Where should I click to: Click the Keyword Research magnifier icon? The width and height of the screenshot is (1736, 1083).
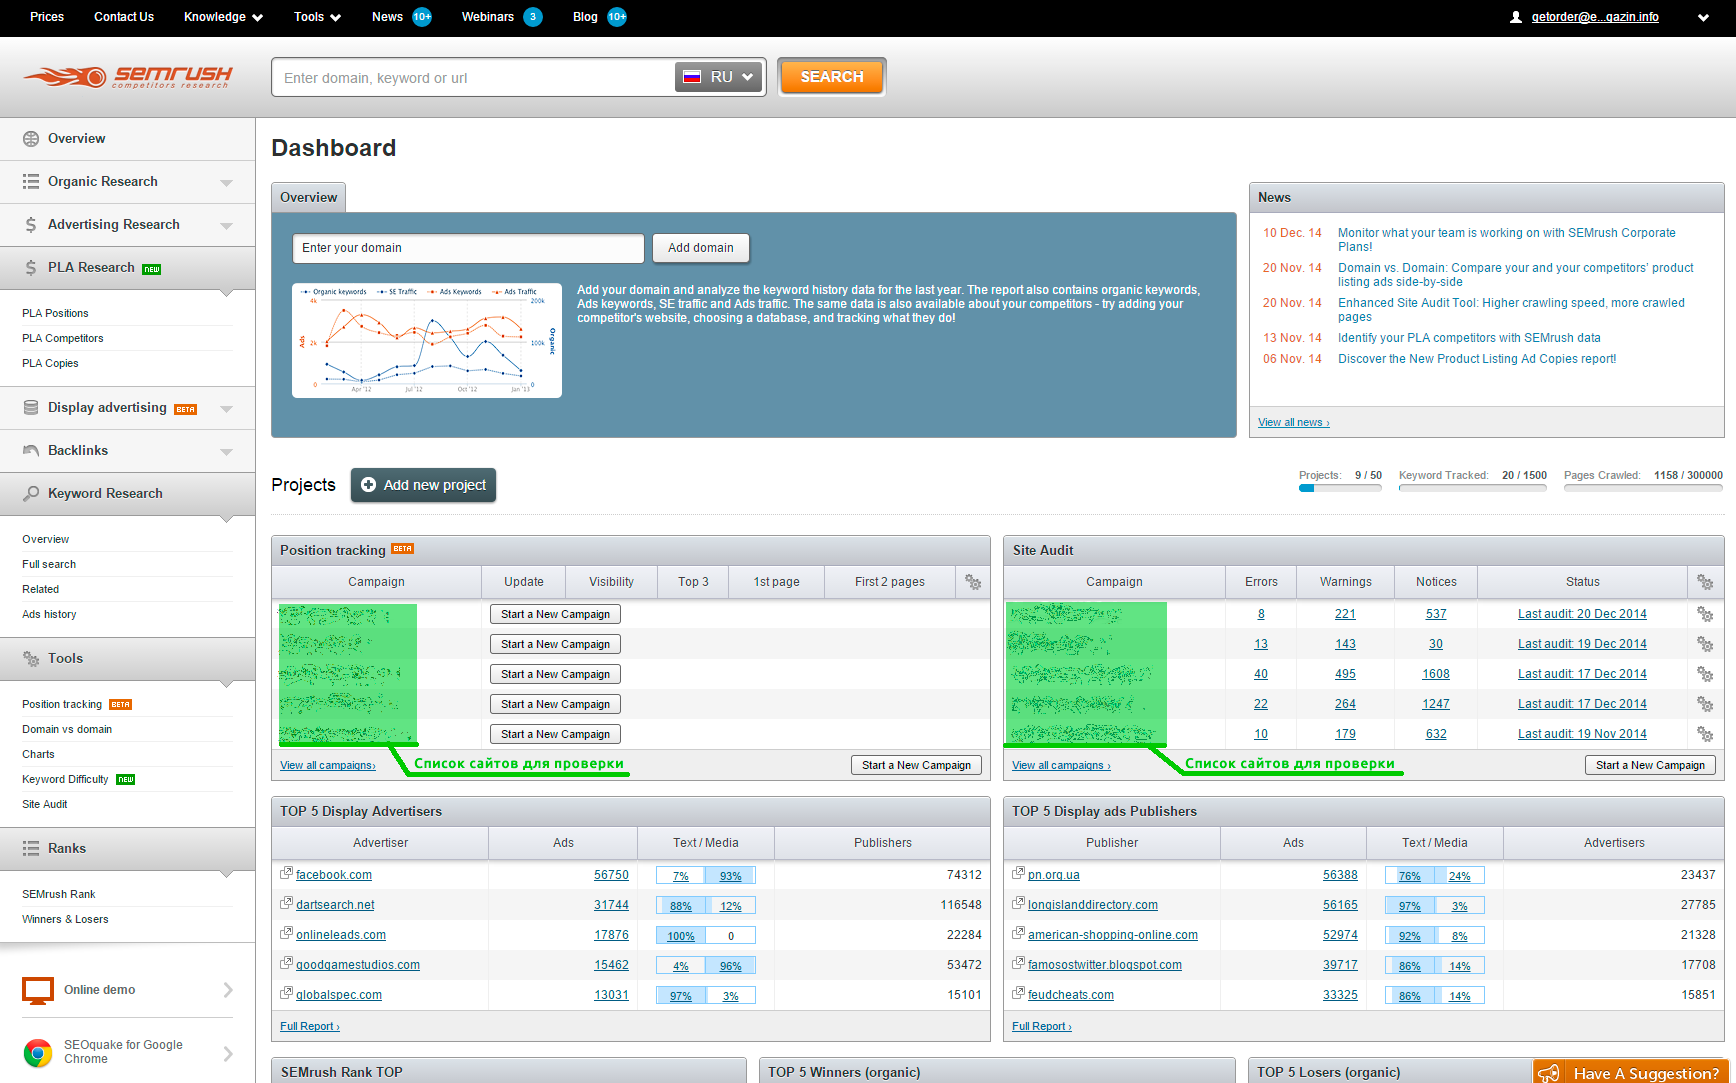pos(31,494)
